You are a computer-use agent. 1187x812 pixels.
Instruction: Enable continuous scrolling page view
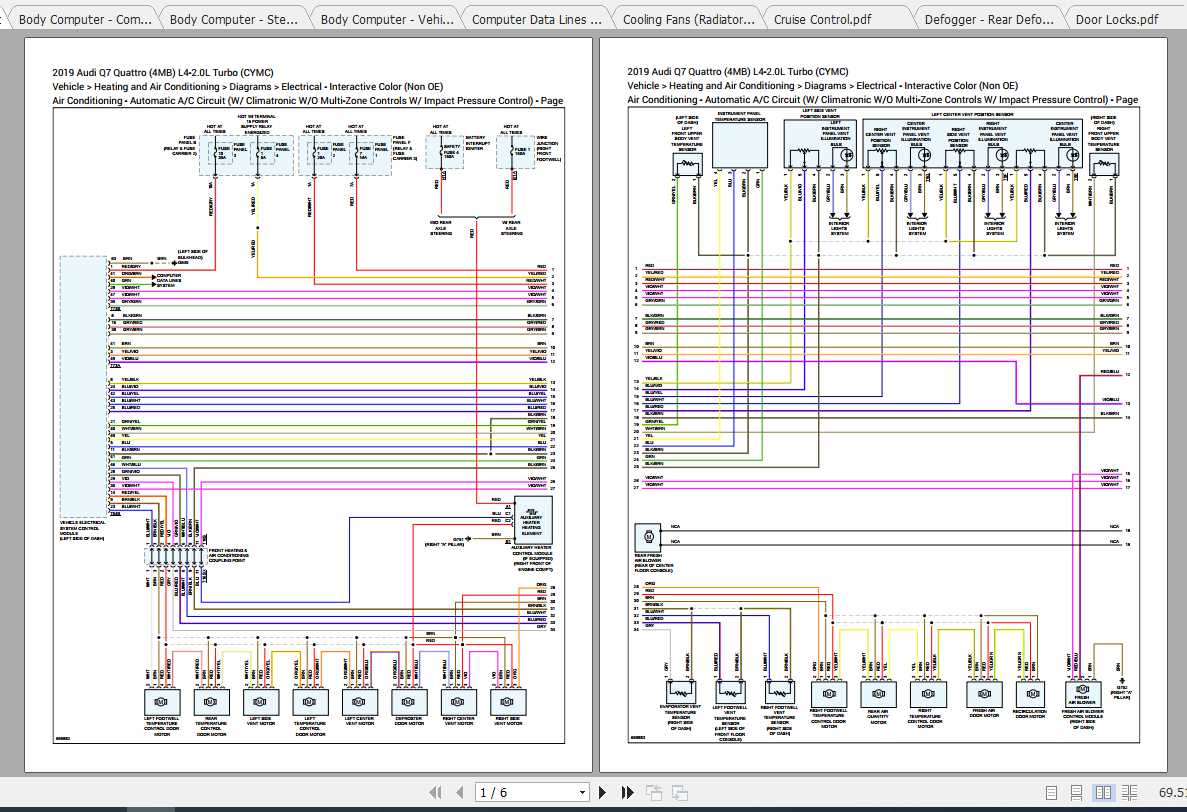1076,792
